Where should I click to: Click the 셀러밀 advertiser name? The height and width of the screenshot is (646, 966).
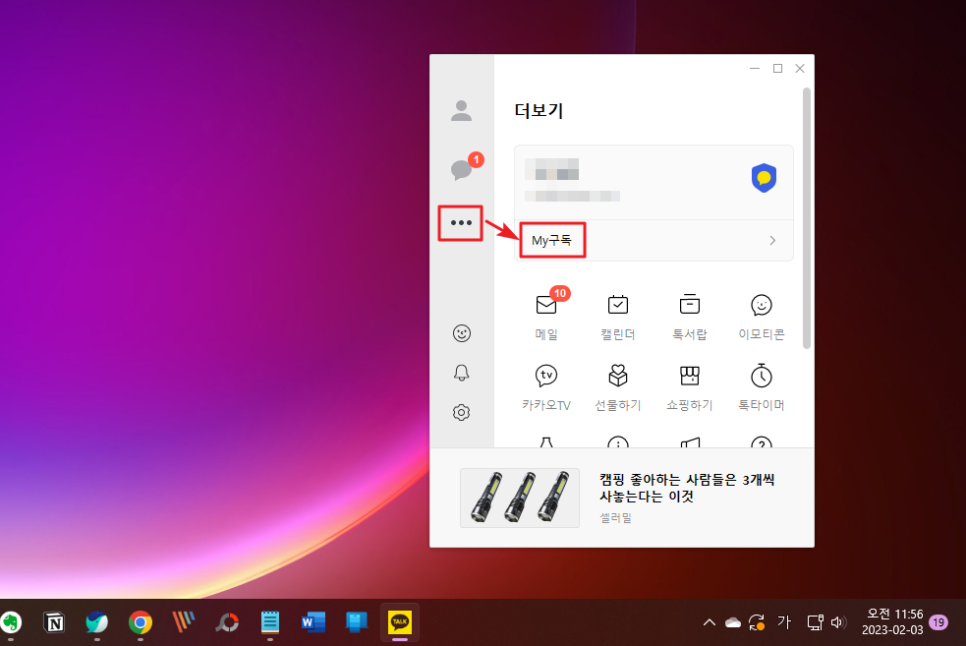[x=616, y=518]
